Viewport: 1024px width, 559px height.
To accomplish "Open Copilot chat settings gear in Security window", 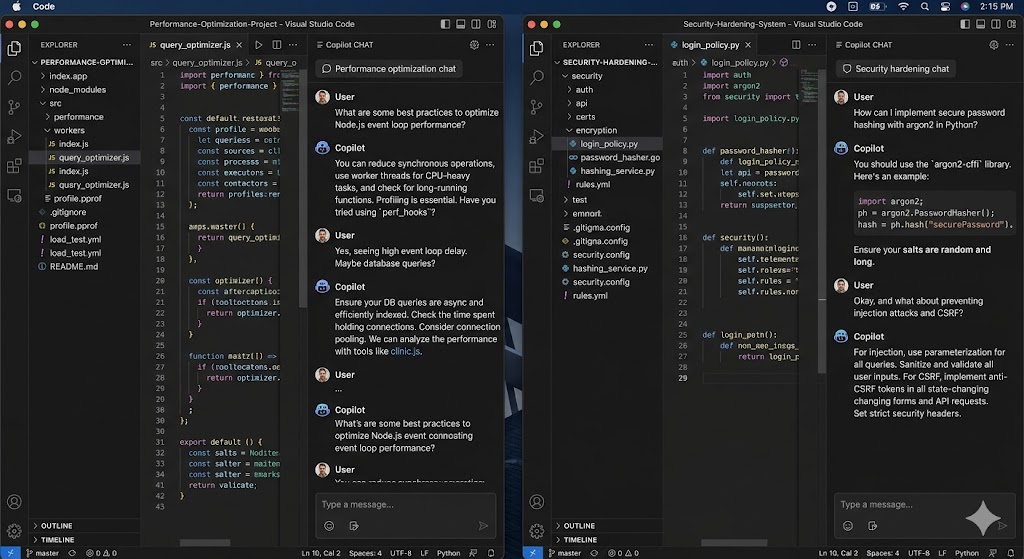I will 993,45.
